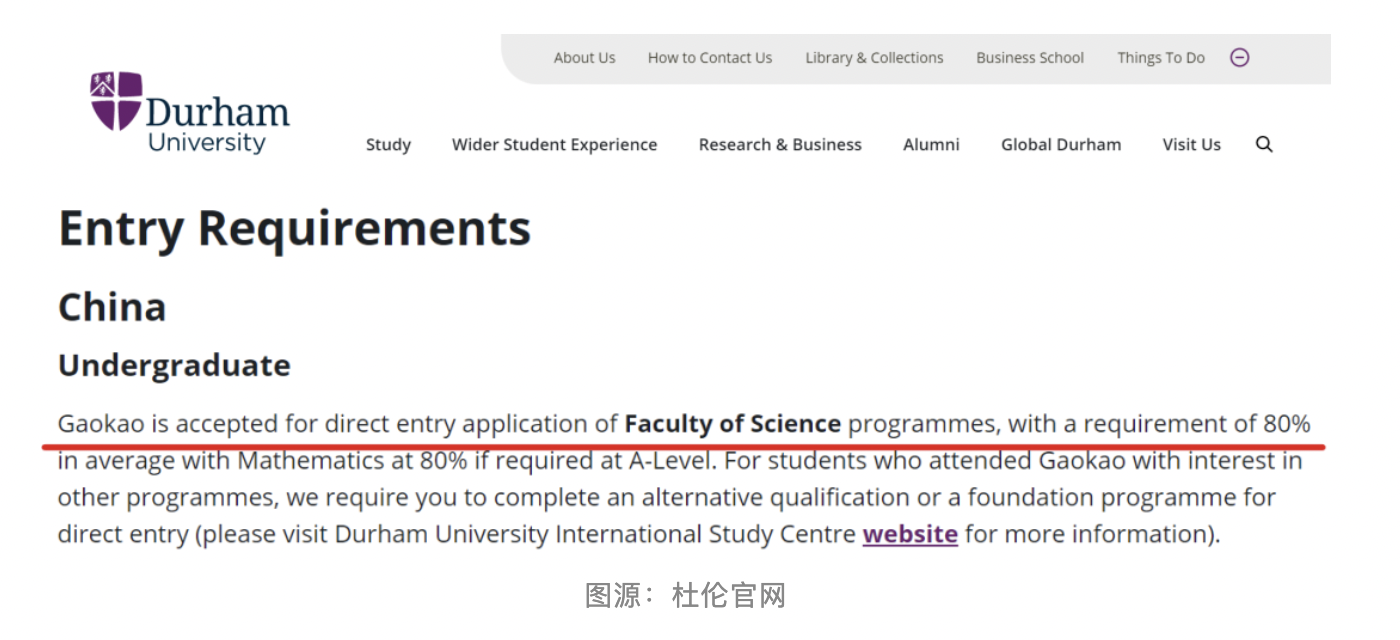Open the search magnifier icon
Viewport: 1400px width, 640px height.
tap(1264, 145)
